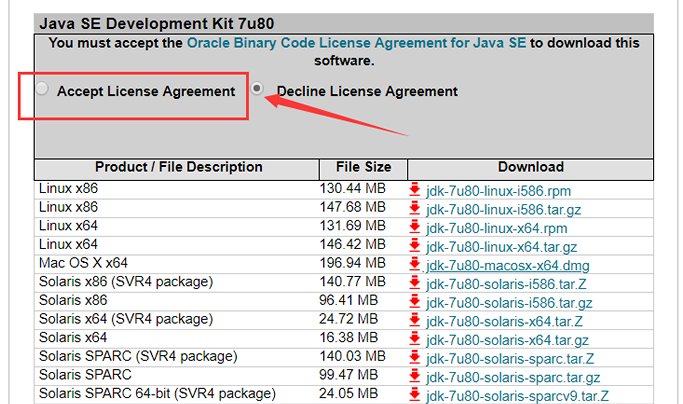Download jdk-7u80-solaris-i586.tar.Z link

pyautogui.click(x=506, y=284)
